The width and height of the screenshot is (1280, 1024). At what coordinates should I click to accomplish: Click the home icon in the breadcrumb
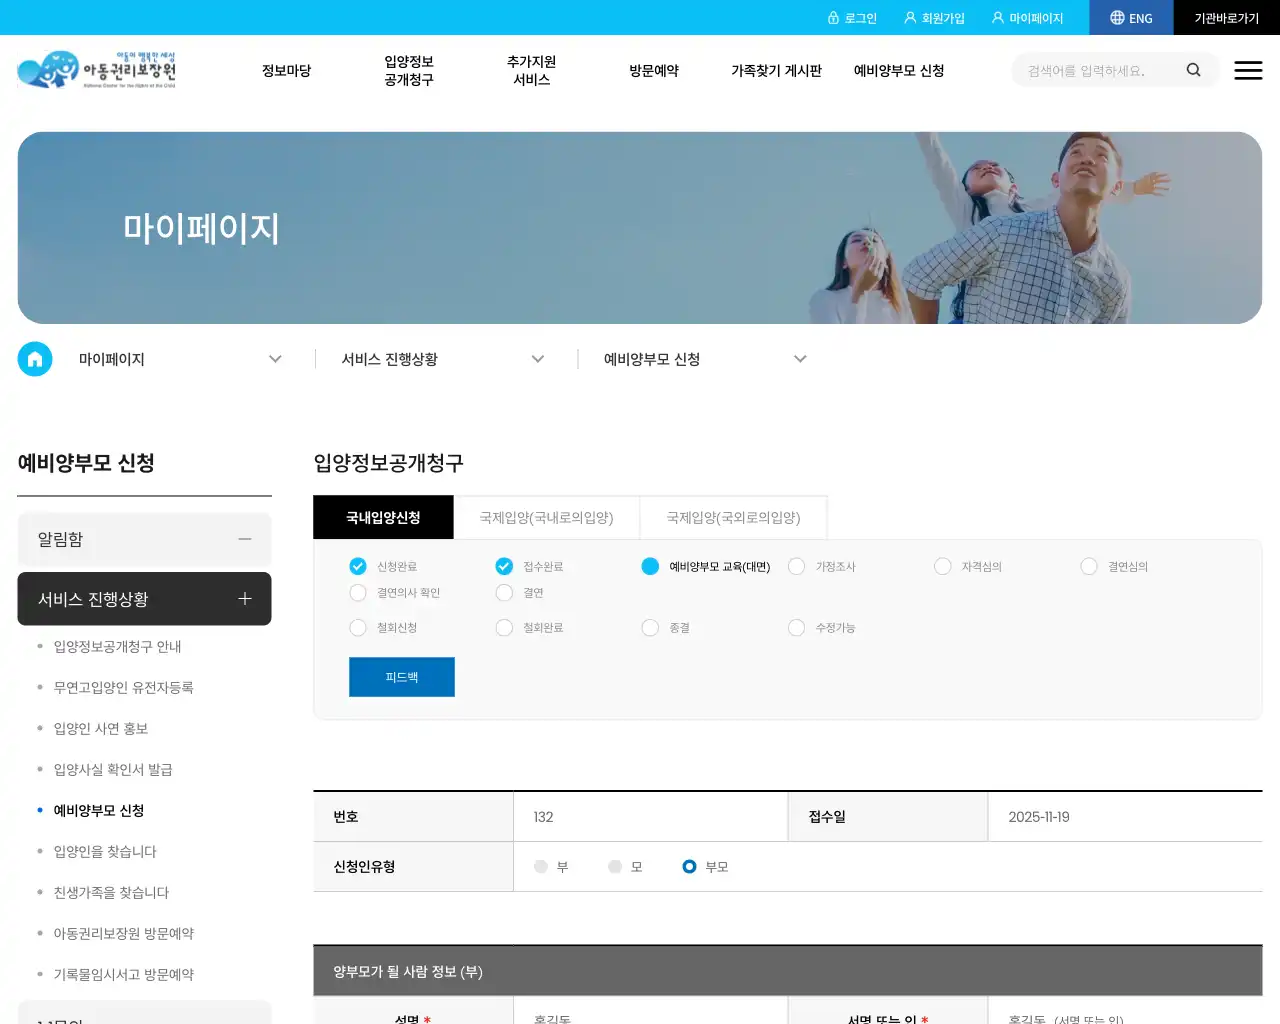[x=35, y=359]
